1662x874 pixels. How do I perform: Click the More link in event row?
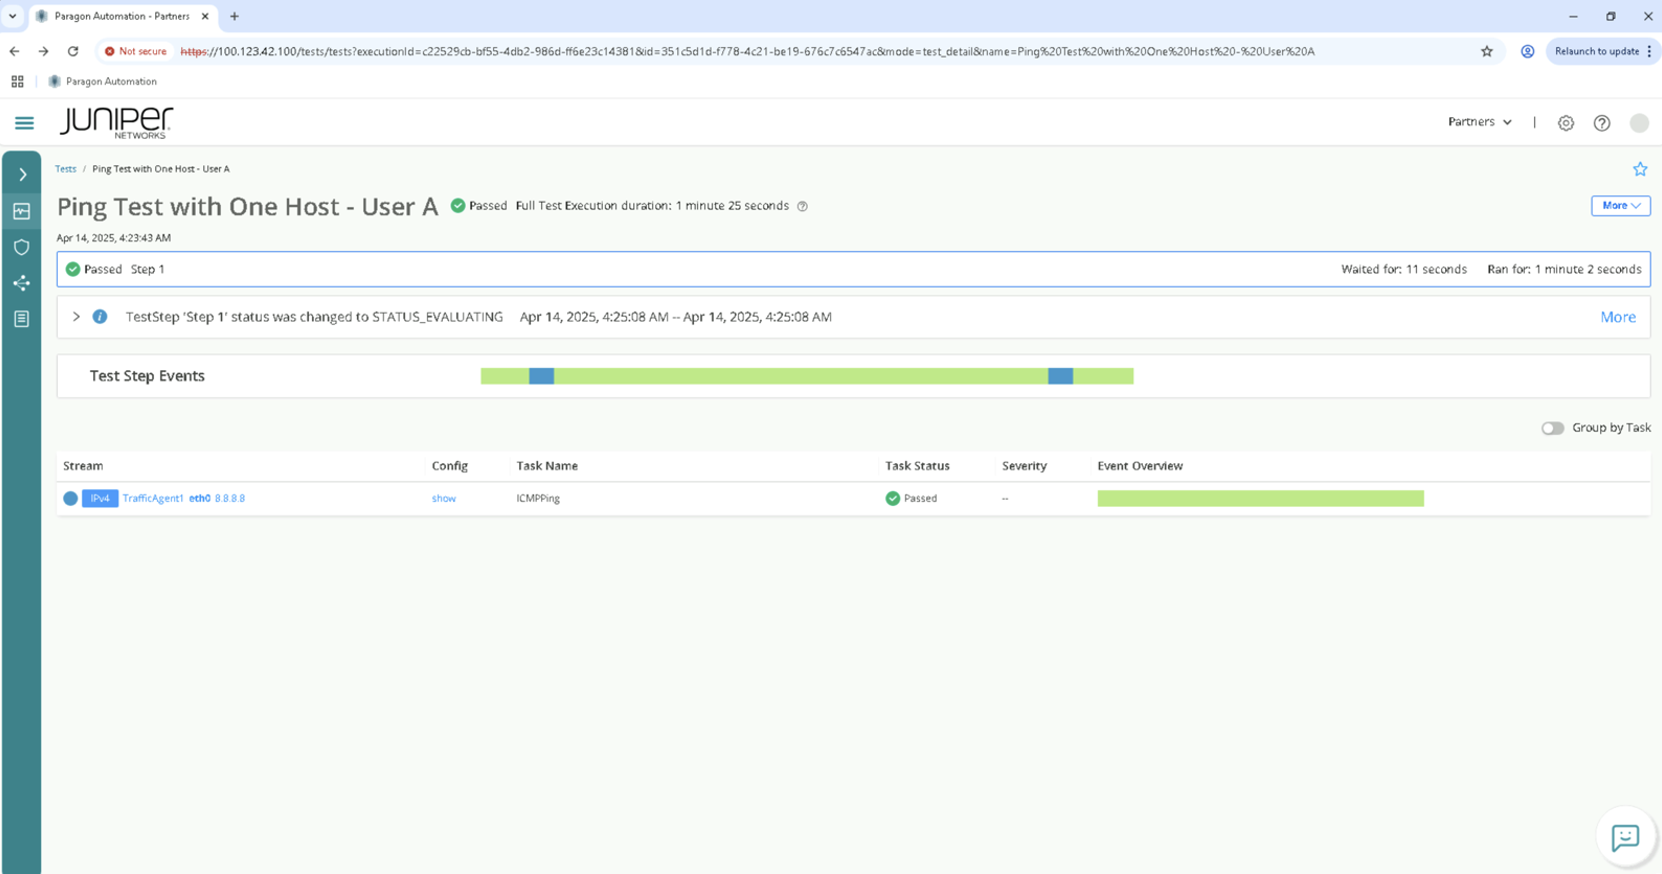point(1617,317)
